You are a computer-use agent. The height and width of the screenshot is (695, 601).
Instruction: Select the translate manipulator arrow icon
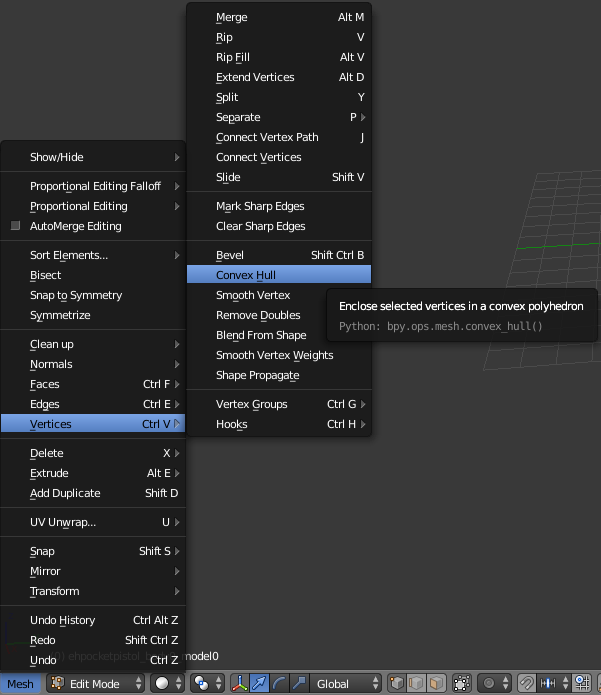tap(260, 684)
